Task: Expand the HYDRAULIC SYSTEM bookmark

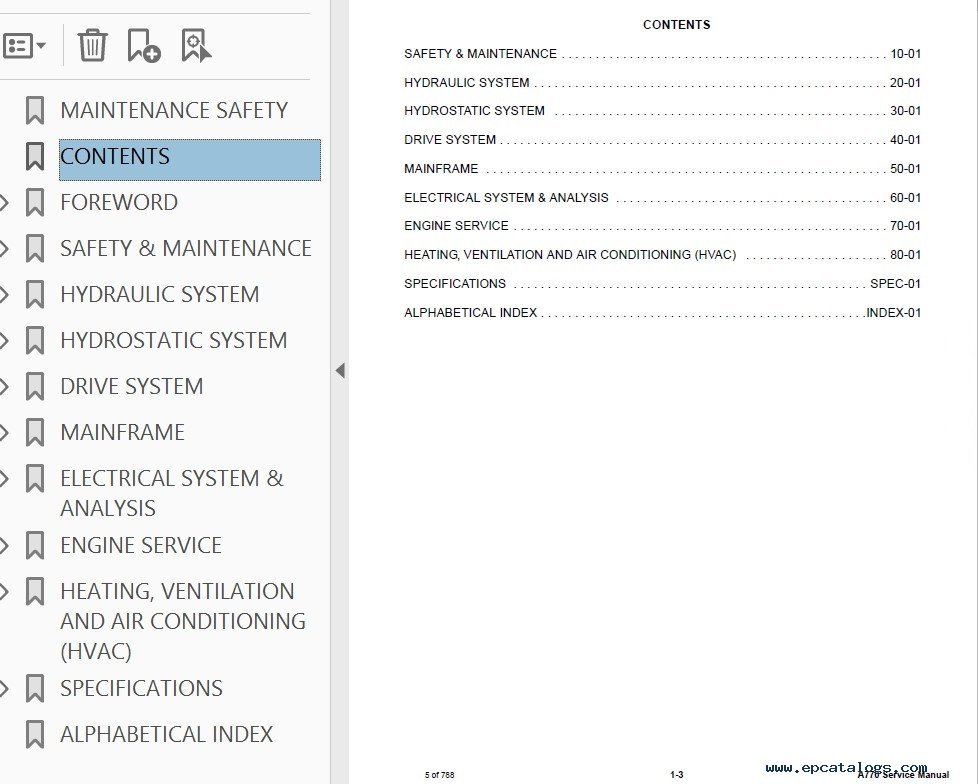Action: 5,295
